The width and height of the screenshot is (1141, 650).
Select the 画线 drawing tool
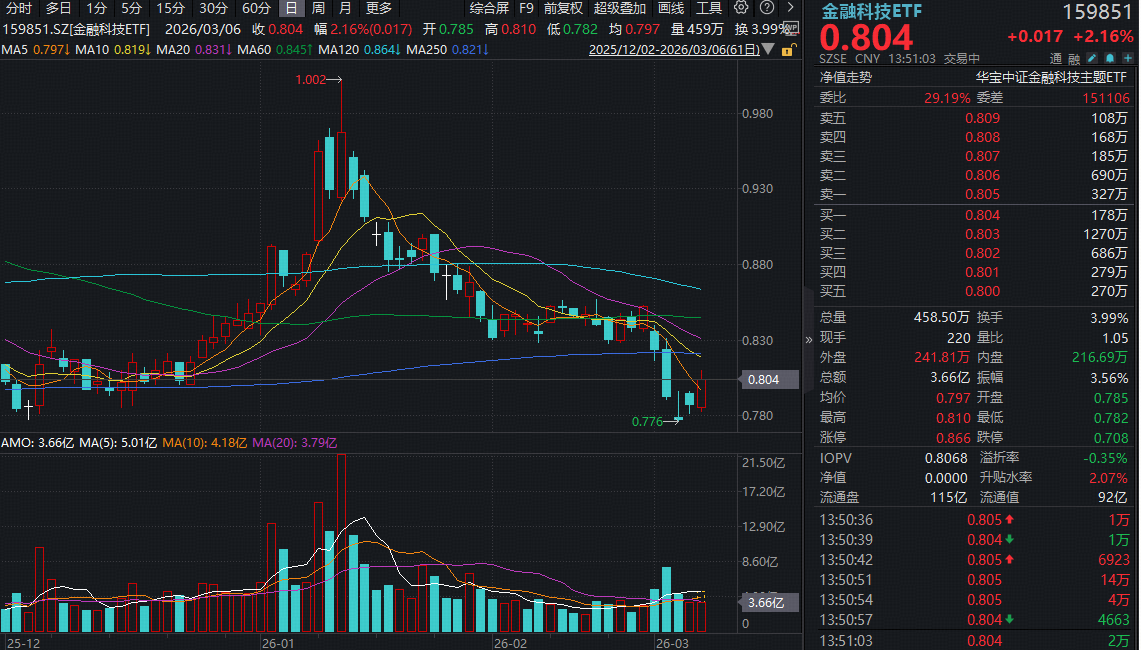coord(673,8)
